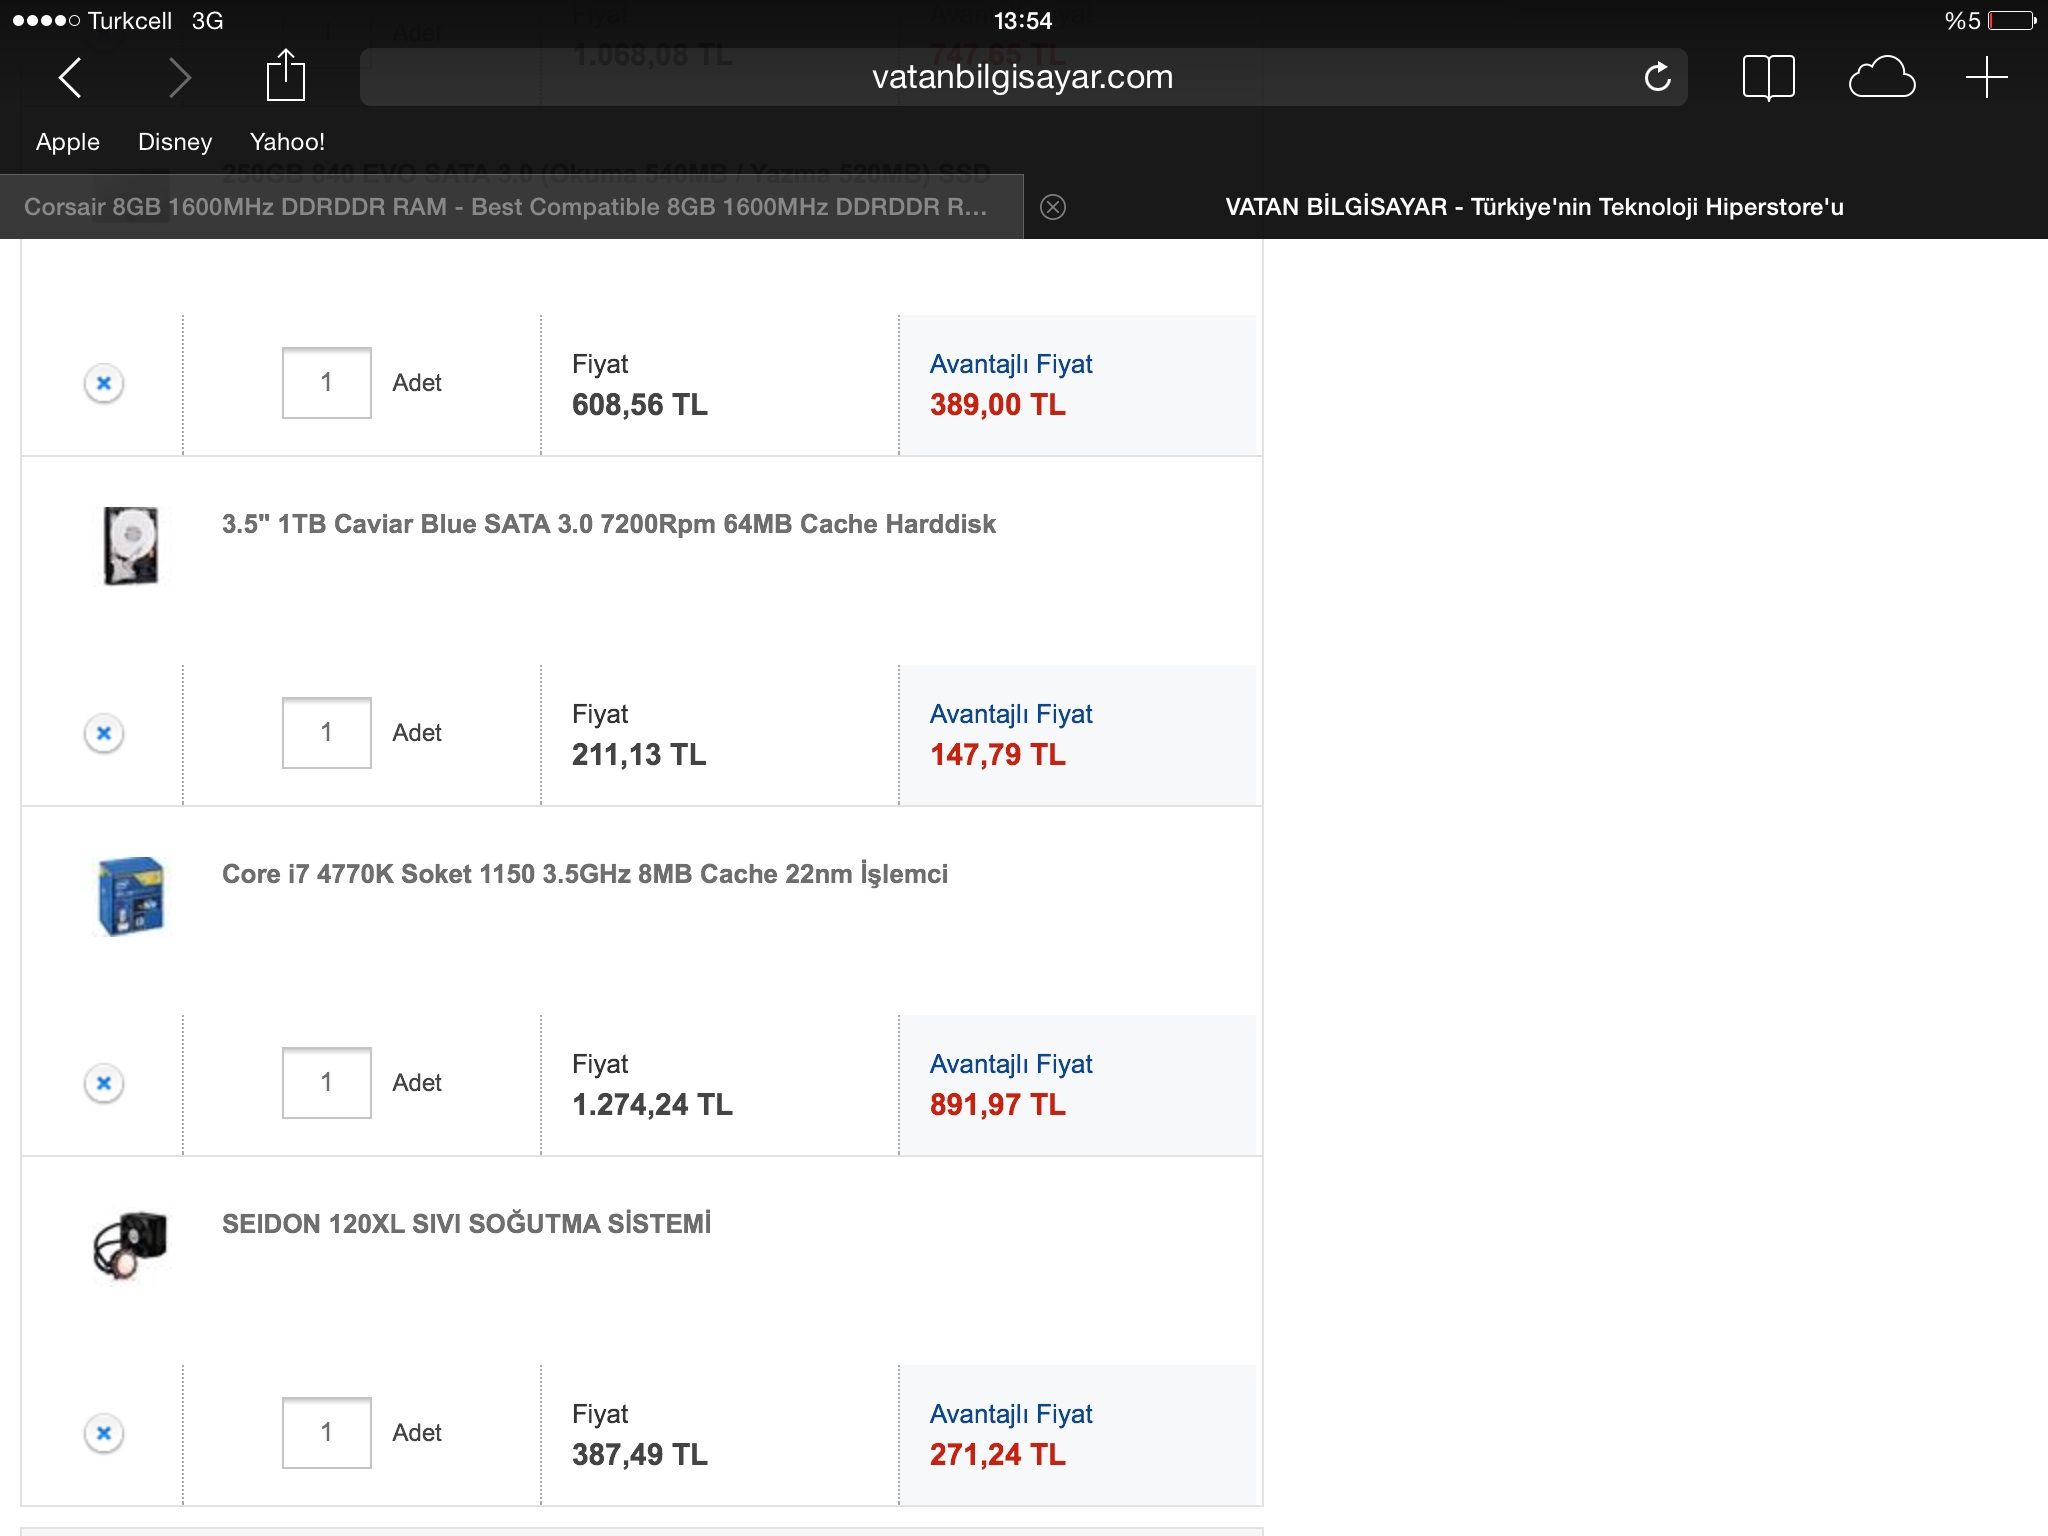The width and height of the screenshot is (2048, 1536).
Task: Open the Disney bookmark
Action: pos(175,142)
